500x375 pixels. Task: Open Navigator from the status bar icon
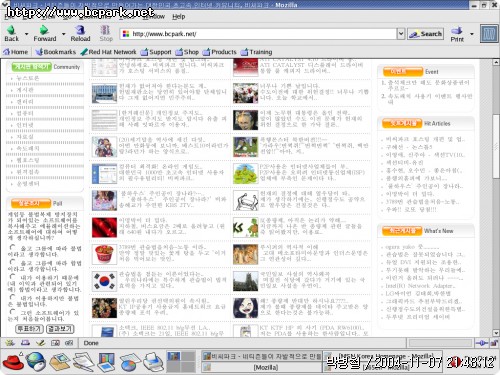coord(10,343)
